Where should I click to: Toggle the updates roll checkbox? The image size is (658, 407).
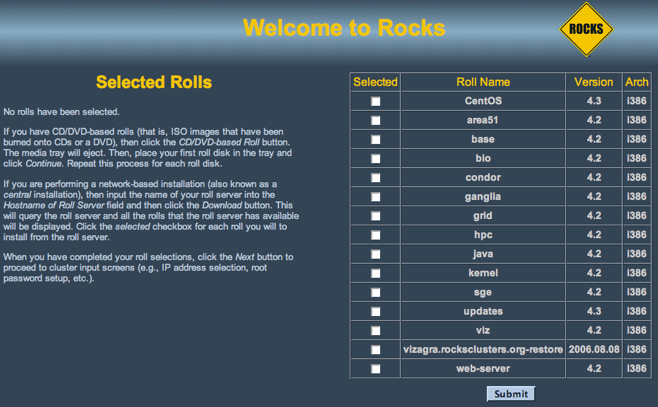click(376, 311)
